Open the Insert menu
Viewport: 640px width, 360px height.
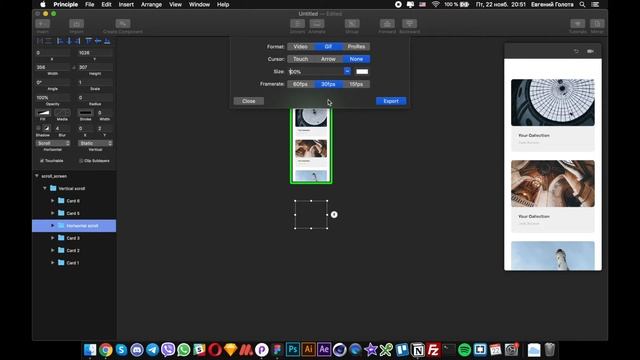[x=126, y=4]
